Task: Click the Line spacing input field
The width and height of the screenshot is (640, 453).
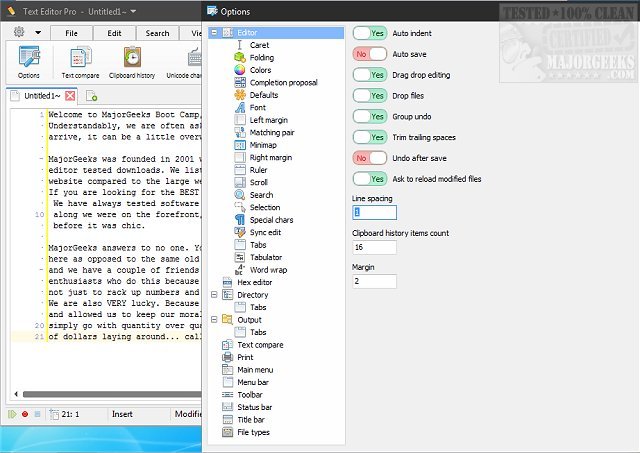Action: pos(374,213)
